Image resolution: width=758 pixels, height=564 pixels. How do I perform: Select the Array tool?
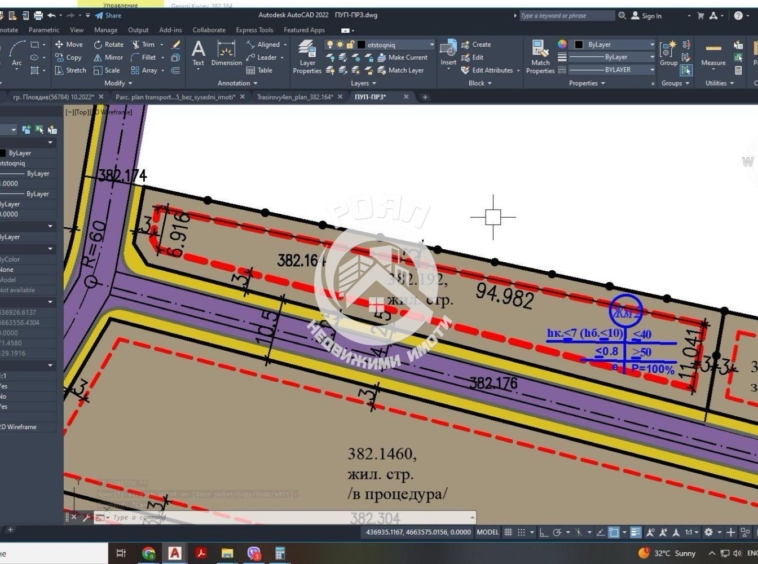coord(144,71)
